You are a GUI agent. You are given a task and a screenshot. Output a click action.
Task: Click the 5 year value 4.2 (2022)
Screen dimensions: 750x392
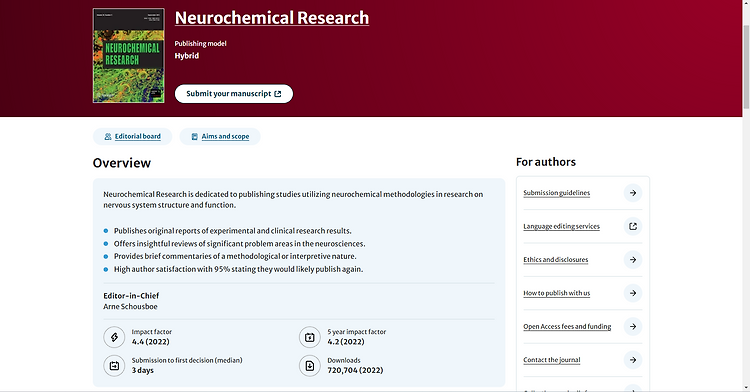click(346, 342)
